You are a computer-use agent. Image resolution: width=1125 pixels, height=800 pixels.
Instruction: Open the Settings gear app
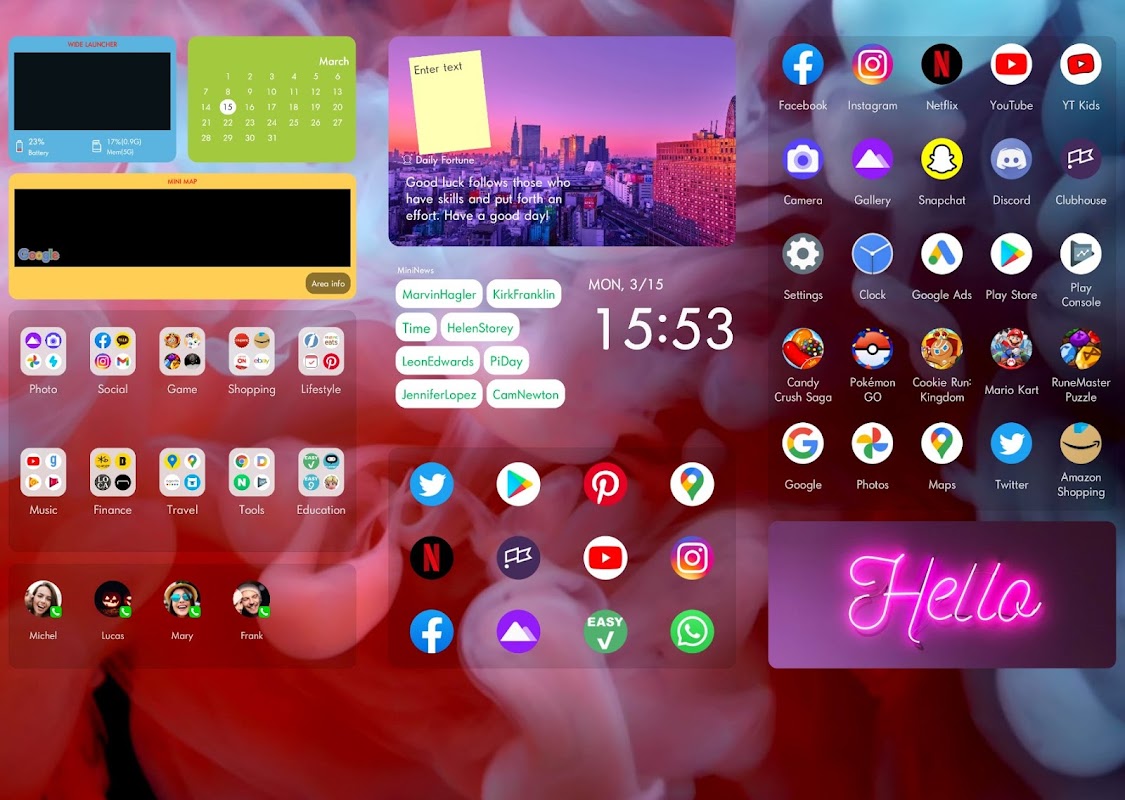[802, 254]
